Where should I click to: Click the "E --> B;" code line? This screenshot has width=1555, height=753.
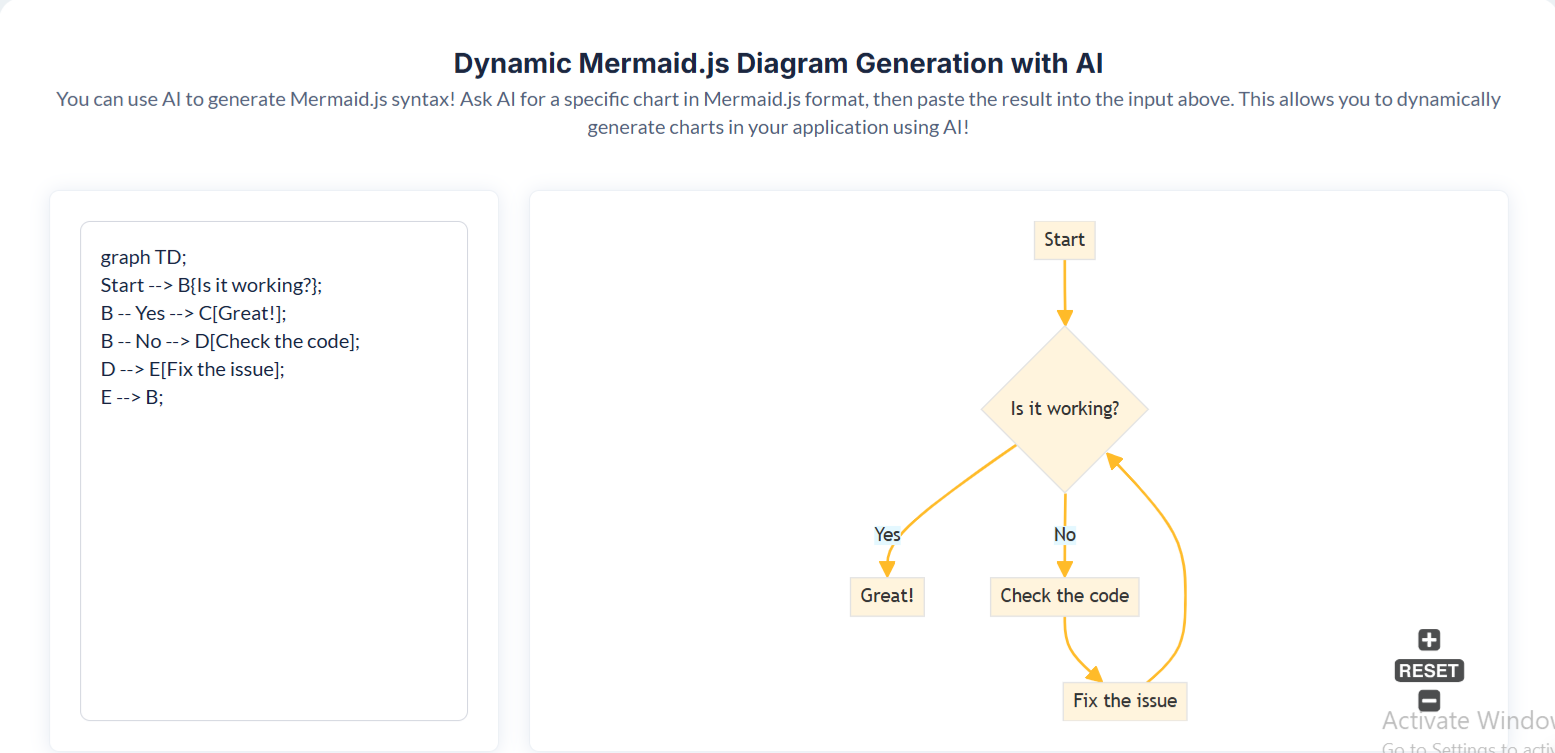point(131,397)
